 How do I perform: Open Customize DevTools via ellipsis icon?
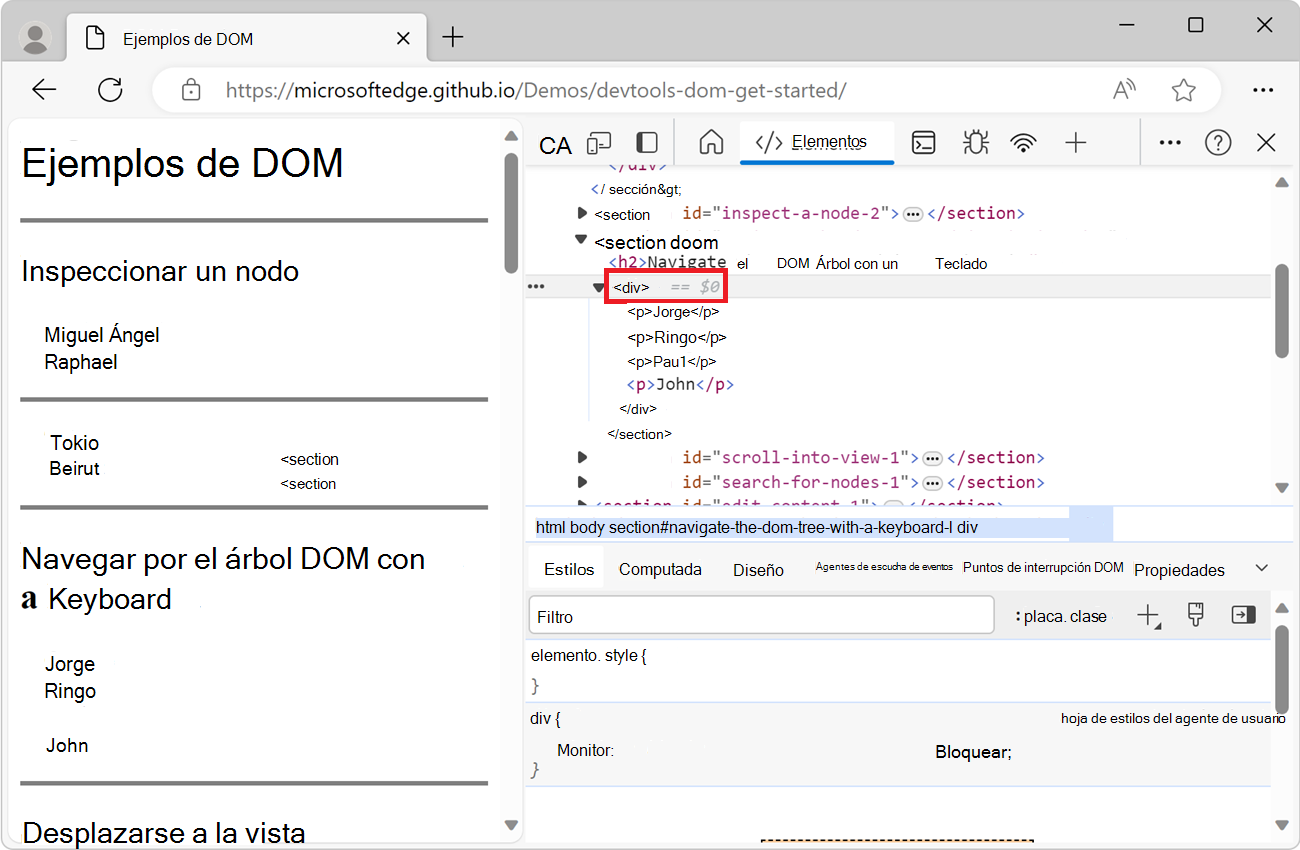coord(1169,143)
